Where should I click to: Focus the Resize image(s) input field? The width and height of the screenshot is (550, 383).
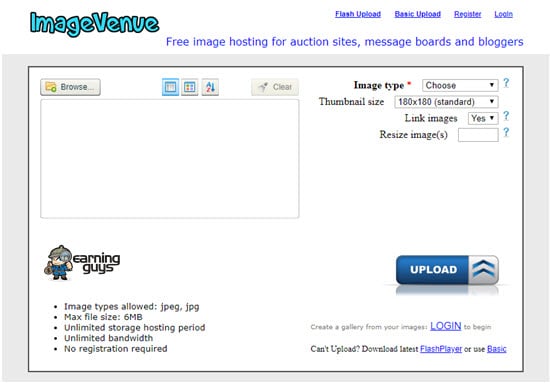[x=478, y=135]
